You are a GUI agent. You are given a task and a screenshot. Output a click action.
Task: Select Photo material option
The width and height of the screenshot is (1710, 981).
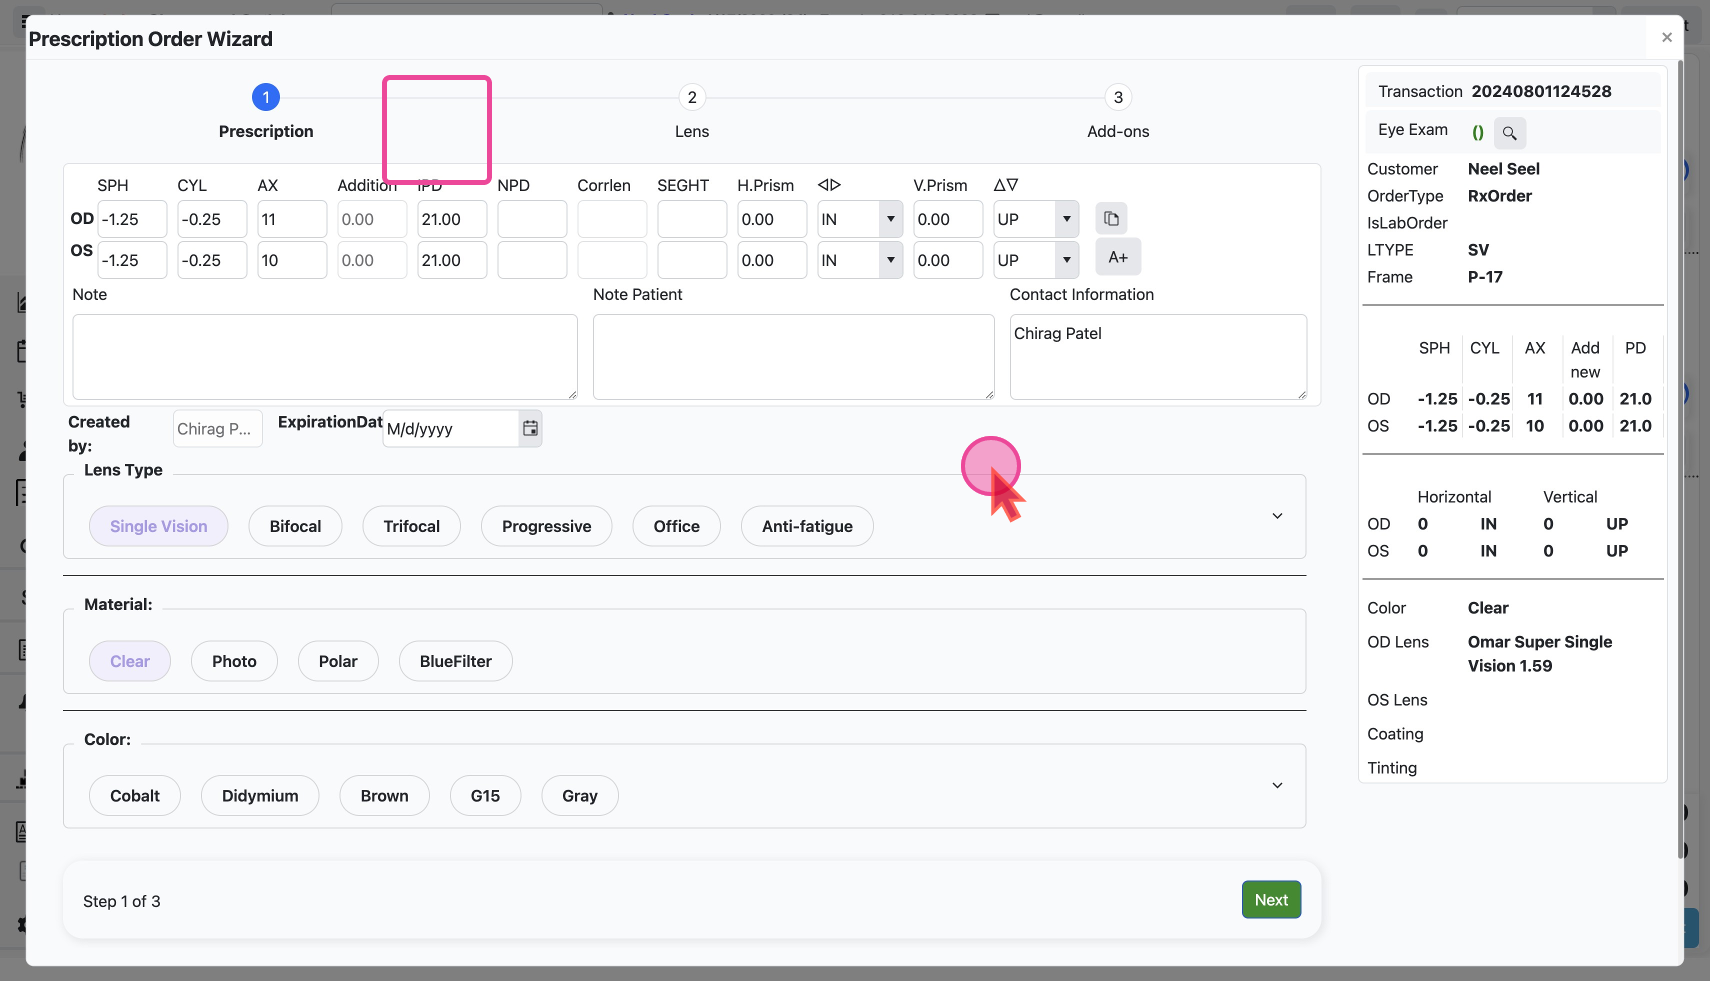[x=234, y=662]
